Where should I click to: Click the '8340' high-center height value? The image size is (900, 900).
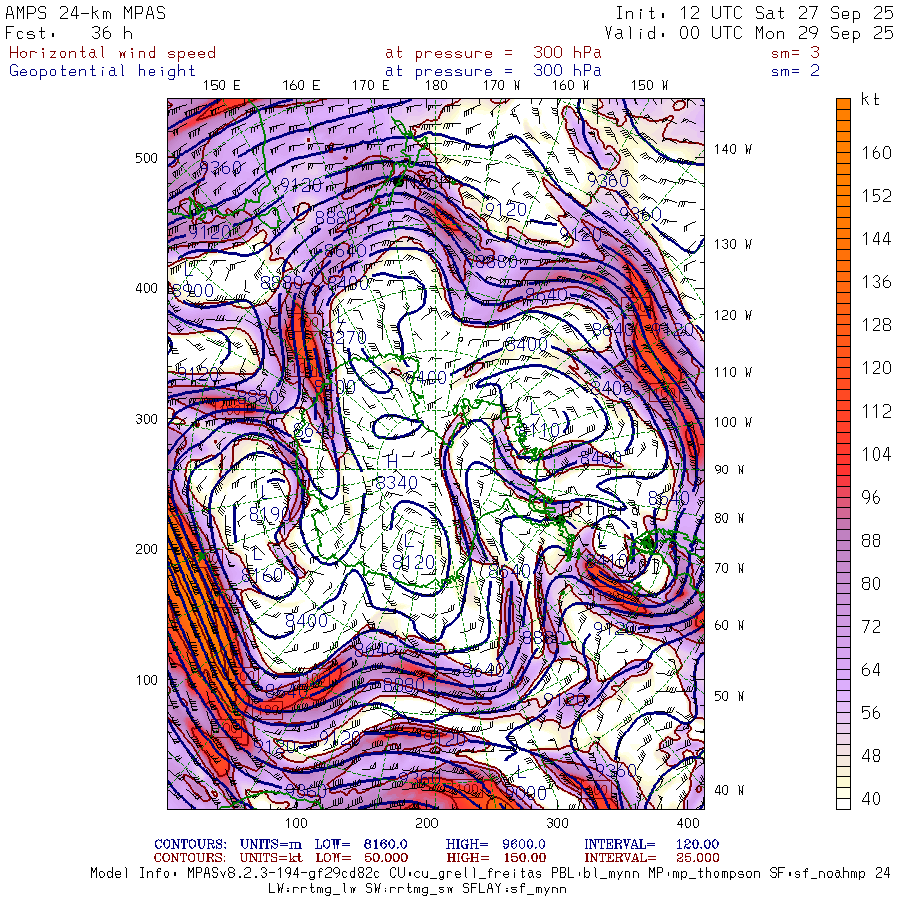[397, 483]
